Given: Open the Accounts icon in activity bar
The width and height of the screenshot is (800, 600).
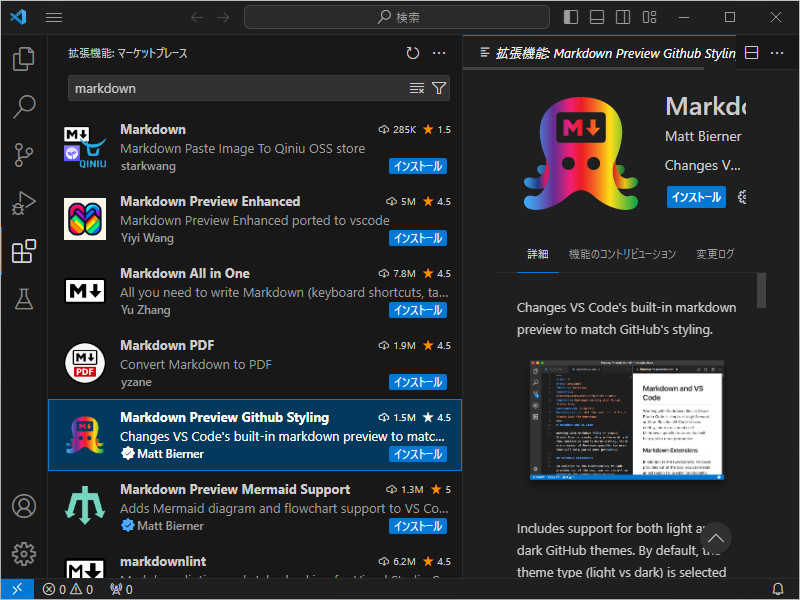Looking at the screenshot, I should tap(23, 507).
